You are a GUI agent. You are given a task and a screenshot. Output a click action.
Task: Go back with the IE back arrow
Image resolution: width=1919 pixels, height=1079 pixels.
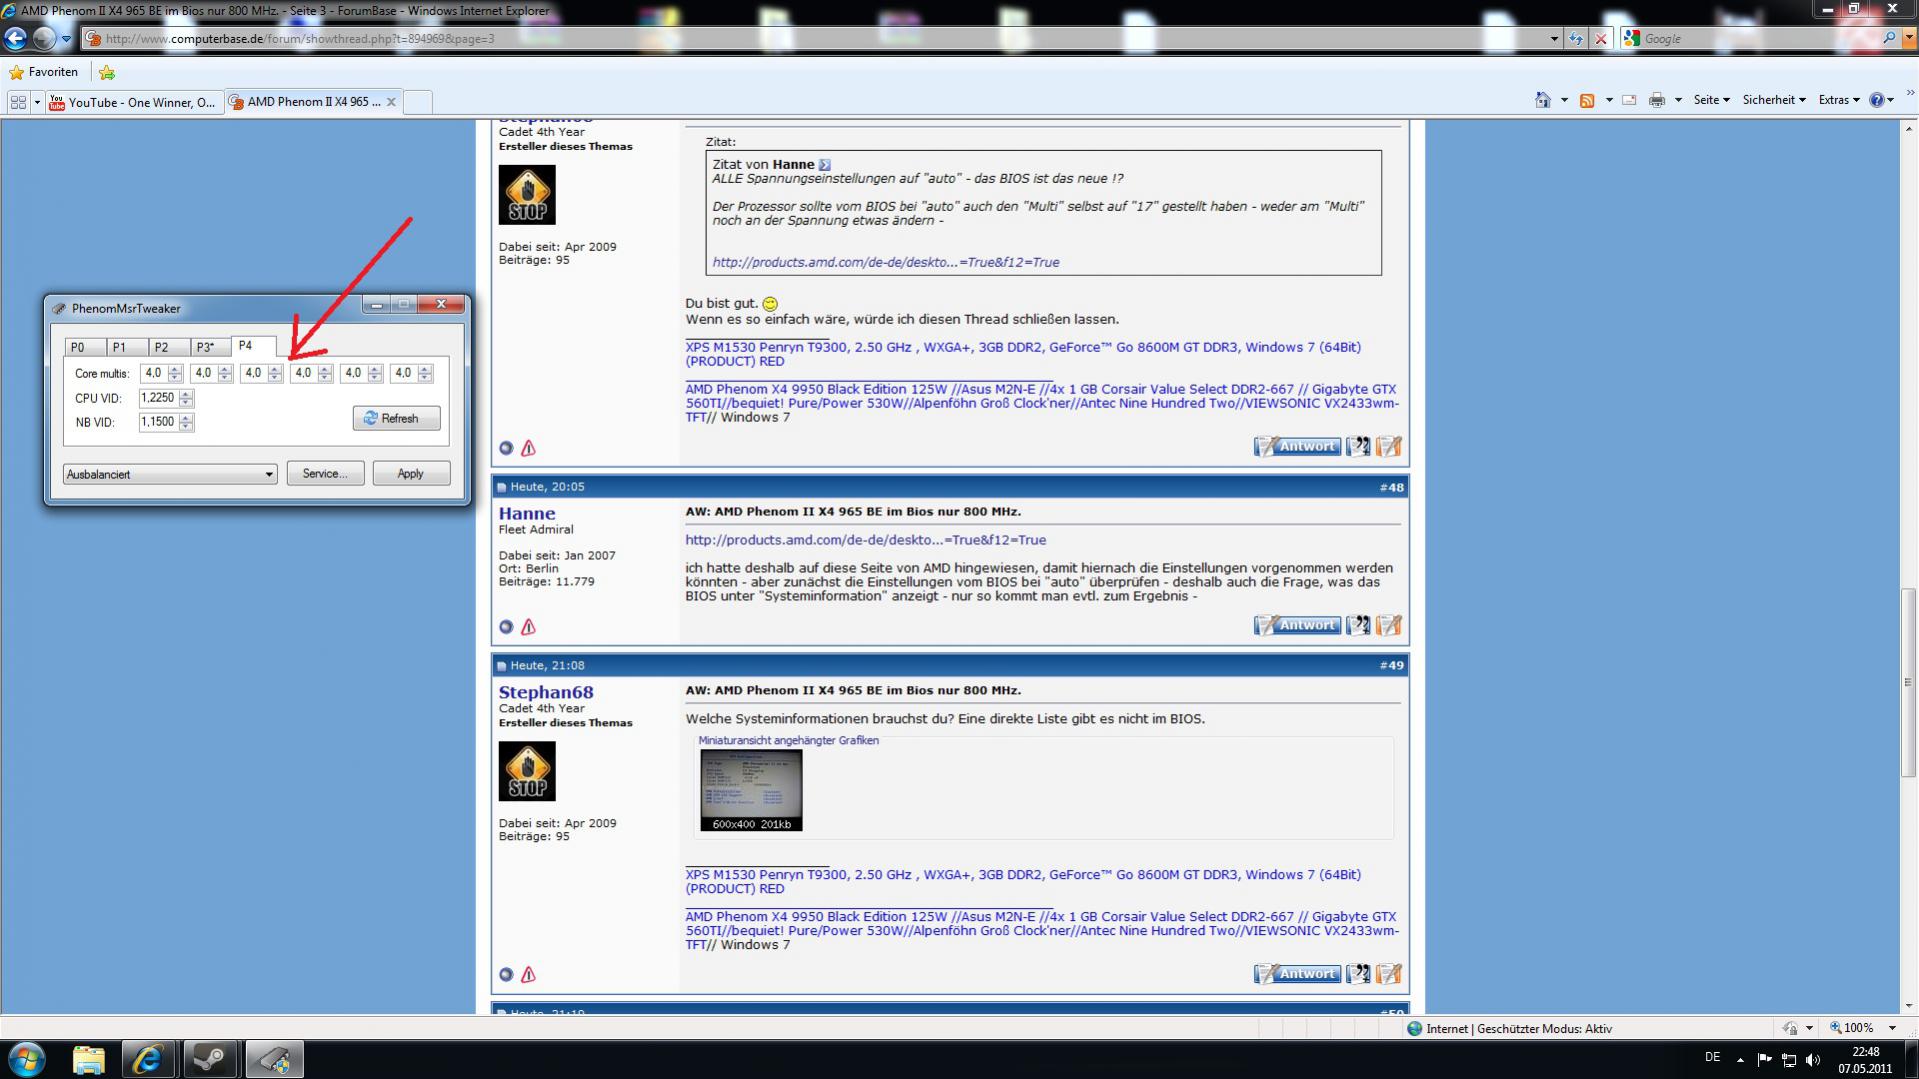(15, 38)
